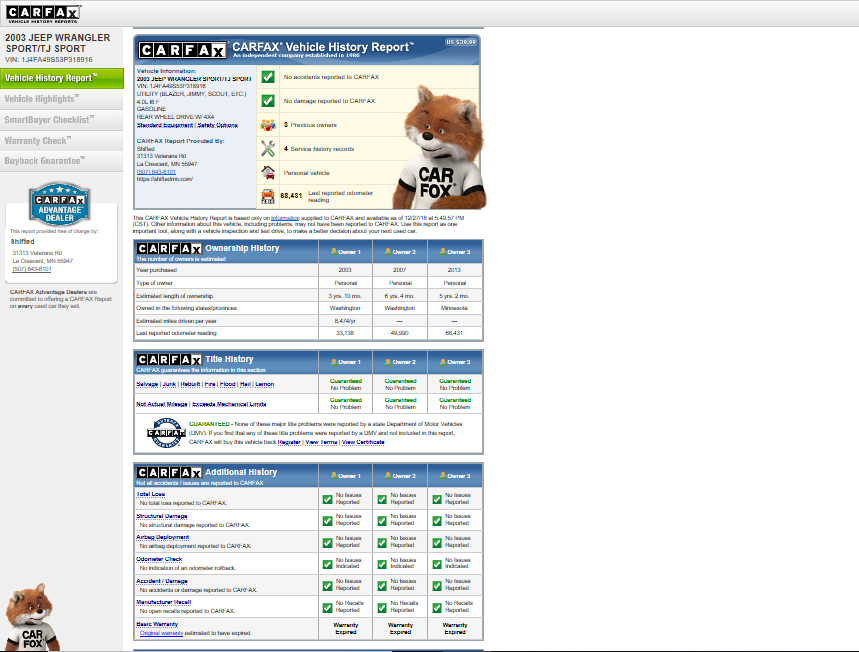Click the Not Actual Mileage link
The image size is (859, 652).
pyautogui.click(x=162, y=404)
